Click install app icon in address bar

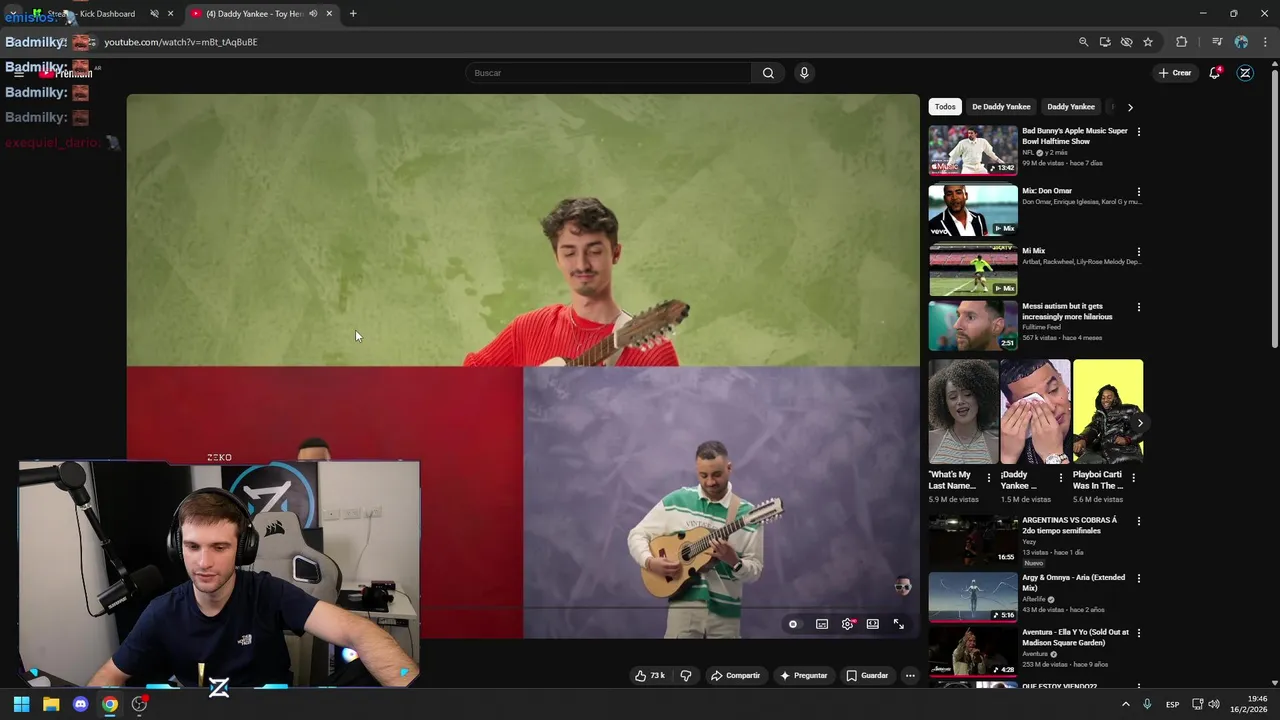tap(1105, 42)
